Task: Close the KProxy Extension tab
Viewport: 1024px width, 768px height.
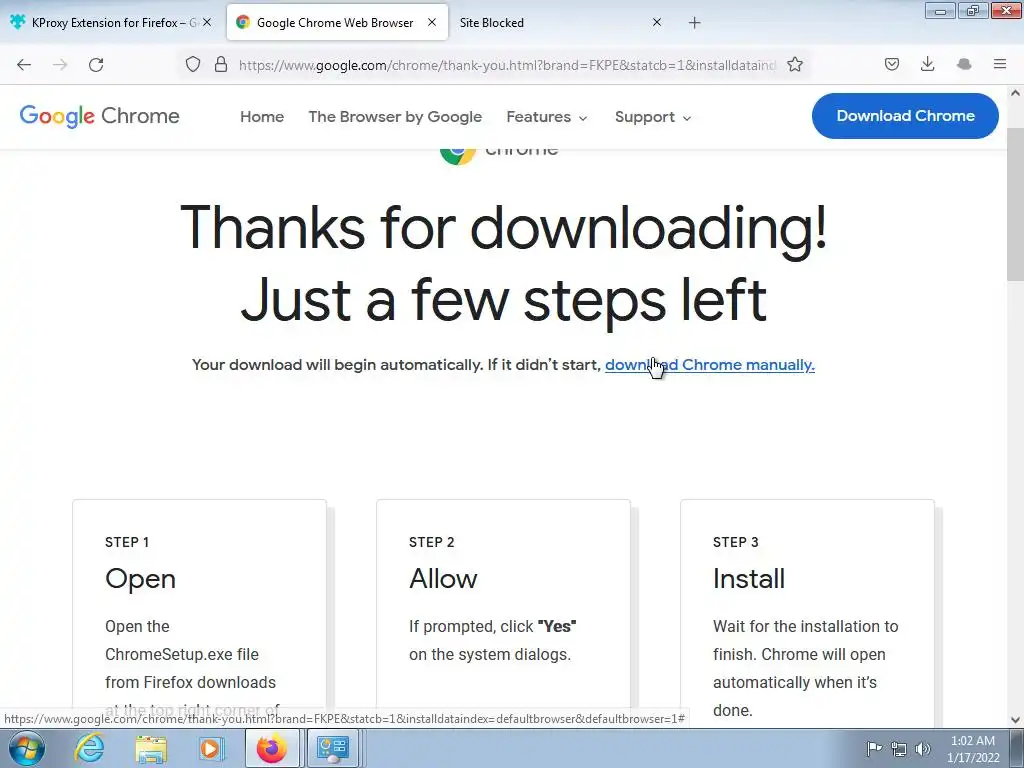Action: (207, 22)
